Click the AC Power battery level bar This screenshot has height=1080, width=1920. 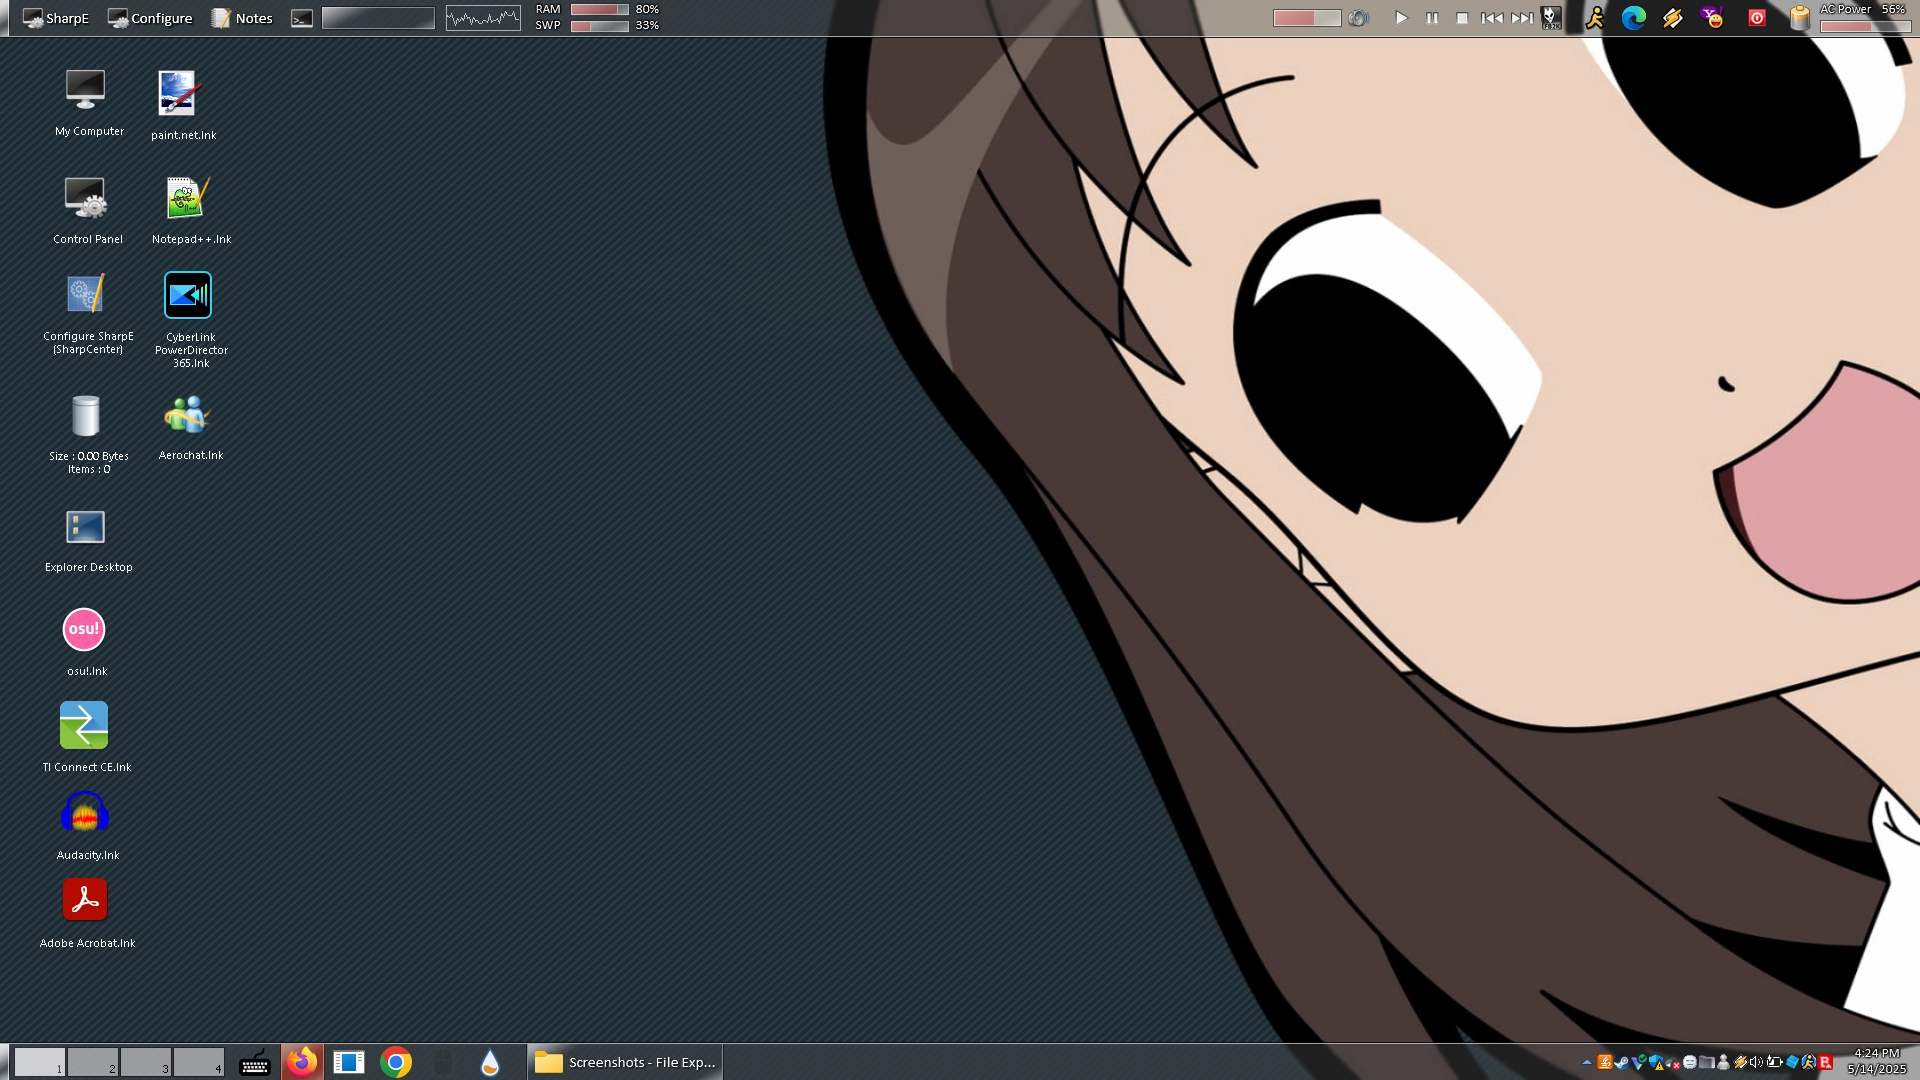1866,27
